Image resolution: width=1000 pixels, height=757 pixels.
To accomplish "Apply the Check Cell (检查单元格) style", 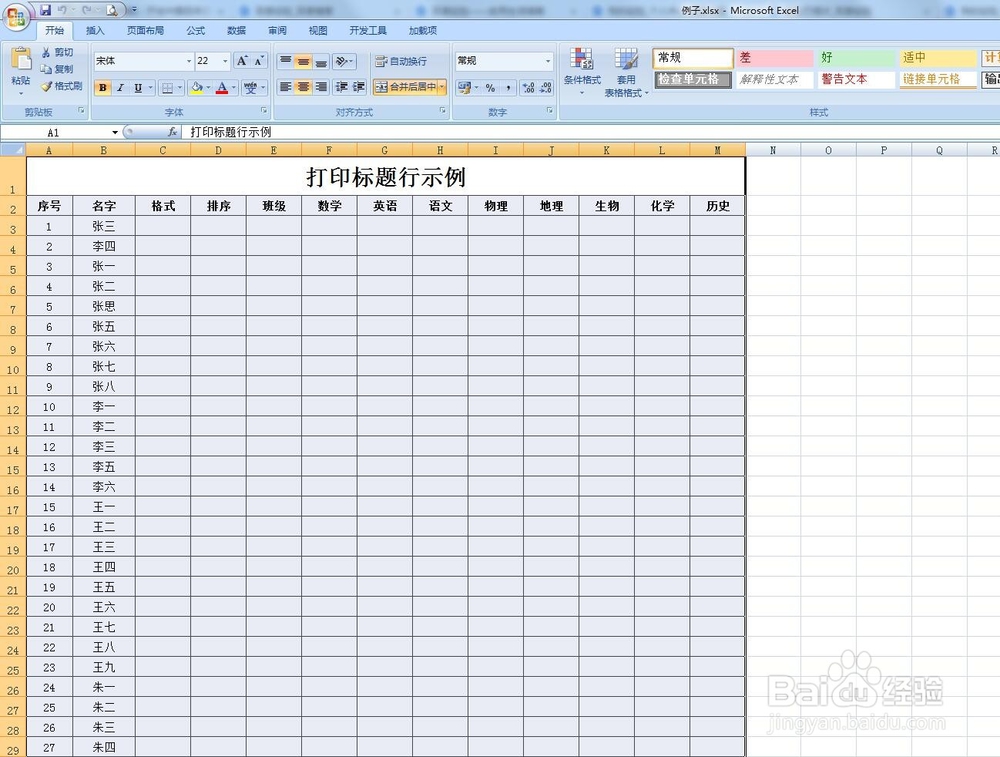I will tap(693, 80).
